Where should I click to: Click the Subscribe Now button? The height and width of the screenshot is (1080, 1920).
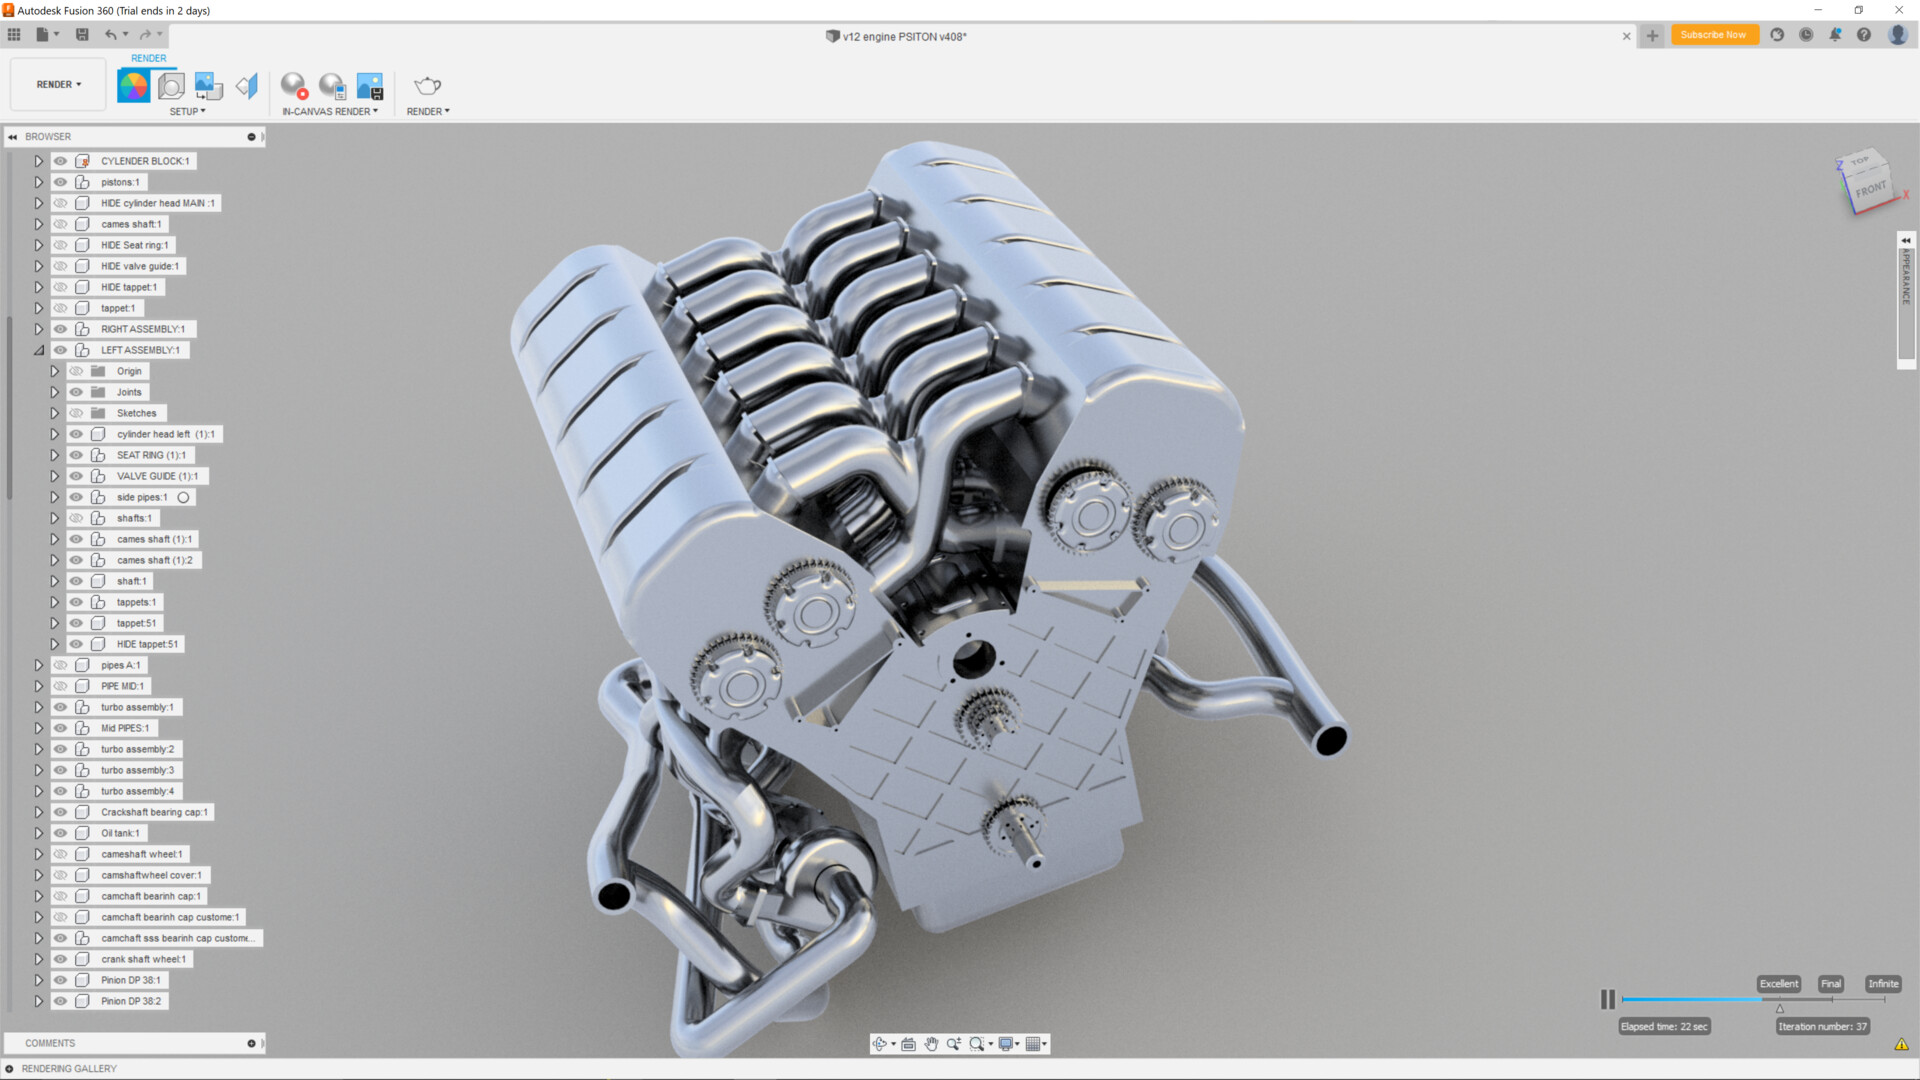(1714, 34)
